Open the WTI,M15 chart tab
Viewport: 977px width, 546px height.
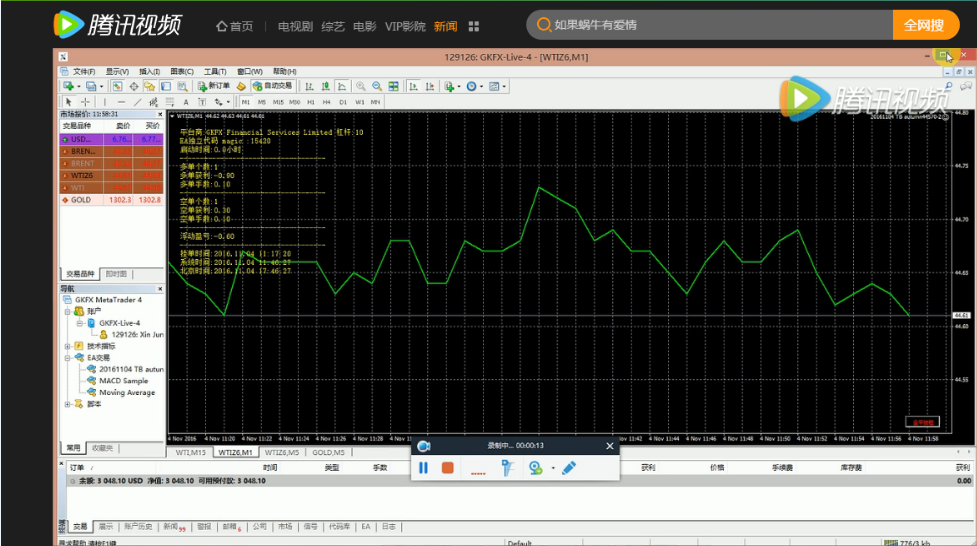[x=190, y=453]
